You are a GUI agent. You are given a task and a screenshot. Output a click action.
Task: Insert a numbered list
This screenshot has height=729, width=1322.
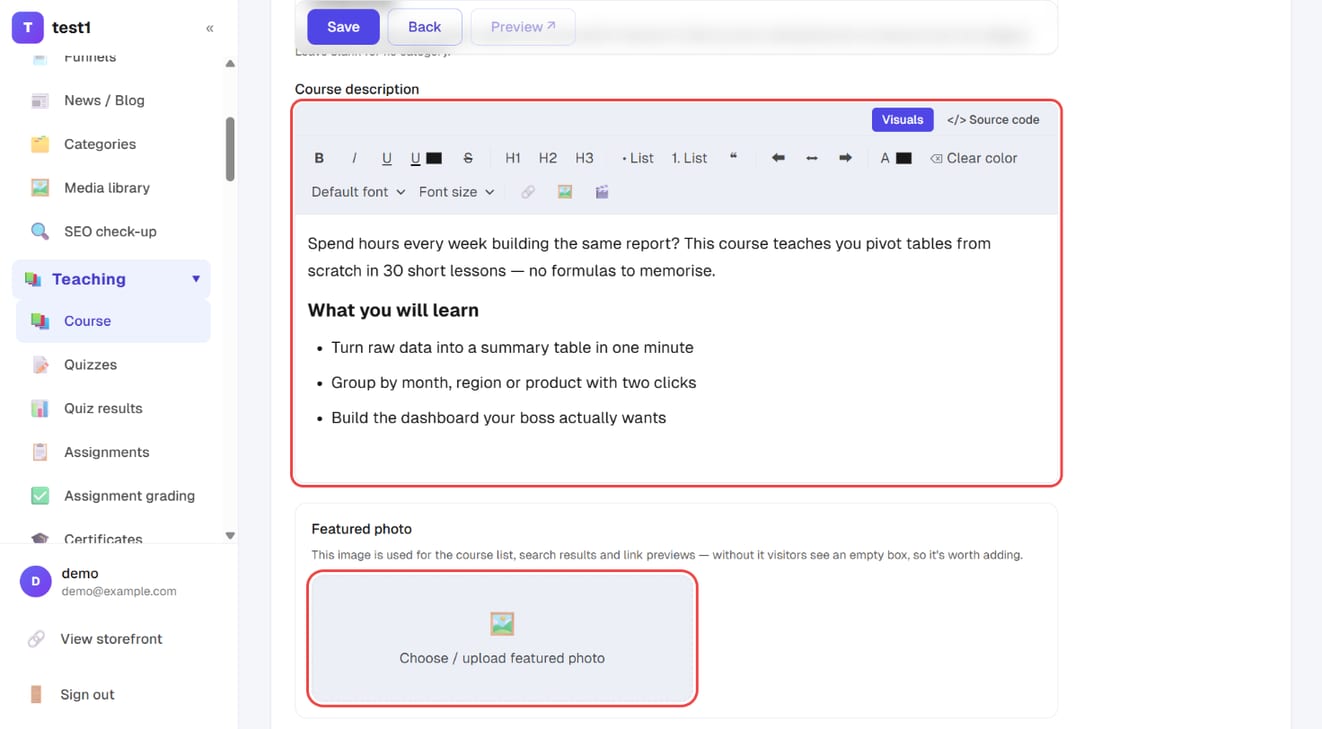point(689,158)
